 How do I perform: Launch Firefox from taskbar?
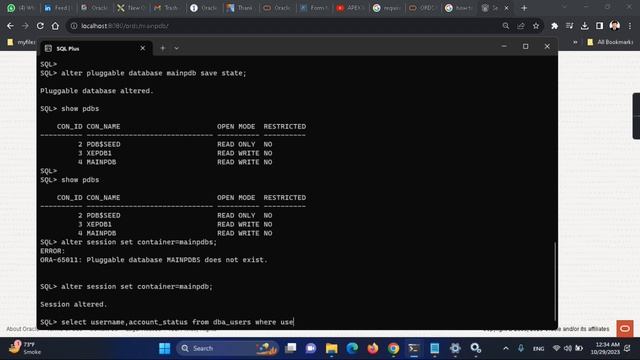coord(373,348)
